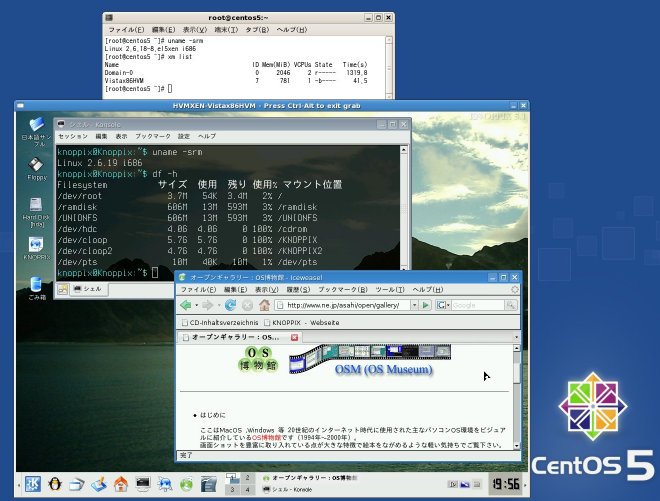The height and width of the screenshot is (501, 660).
Task: Reload the page in Iceweasel
Action: point(230,305)
